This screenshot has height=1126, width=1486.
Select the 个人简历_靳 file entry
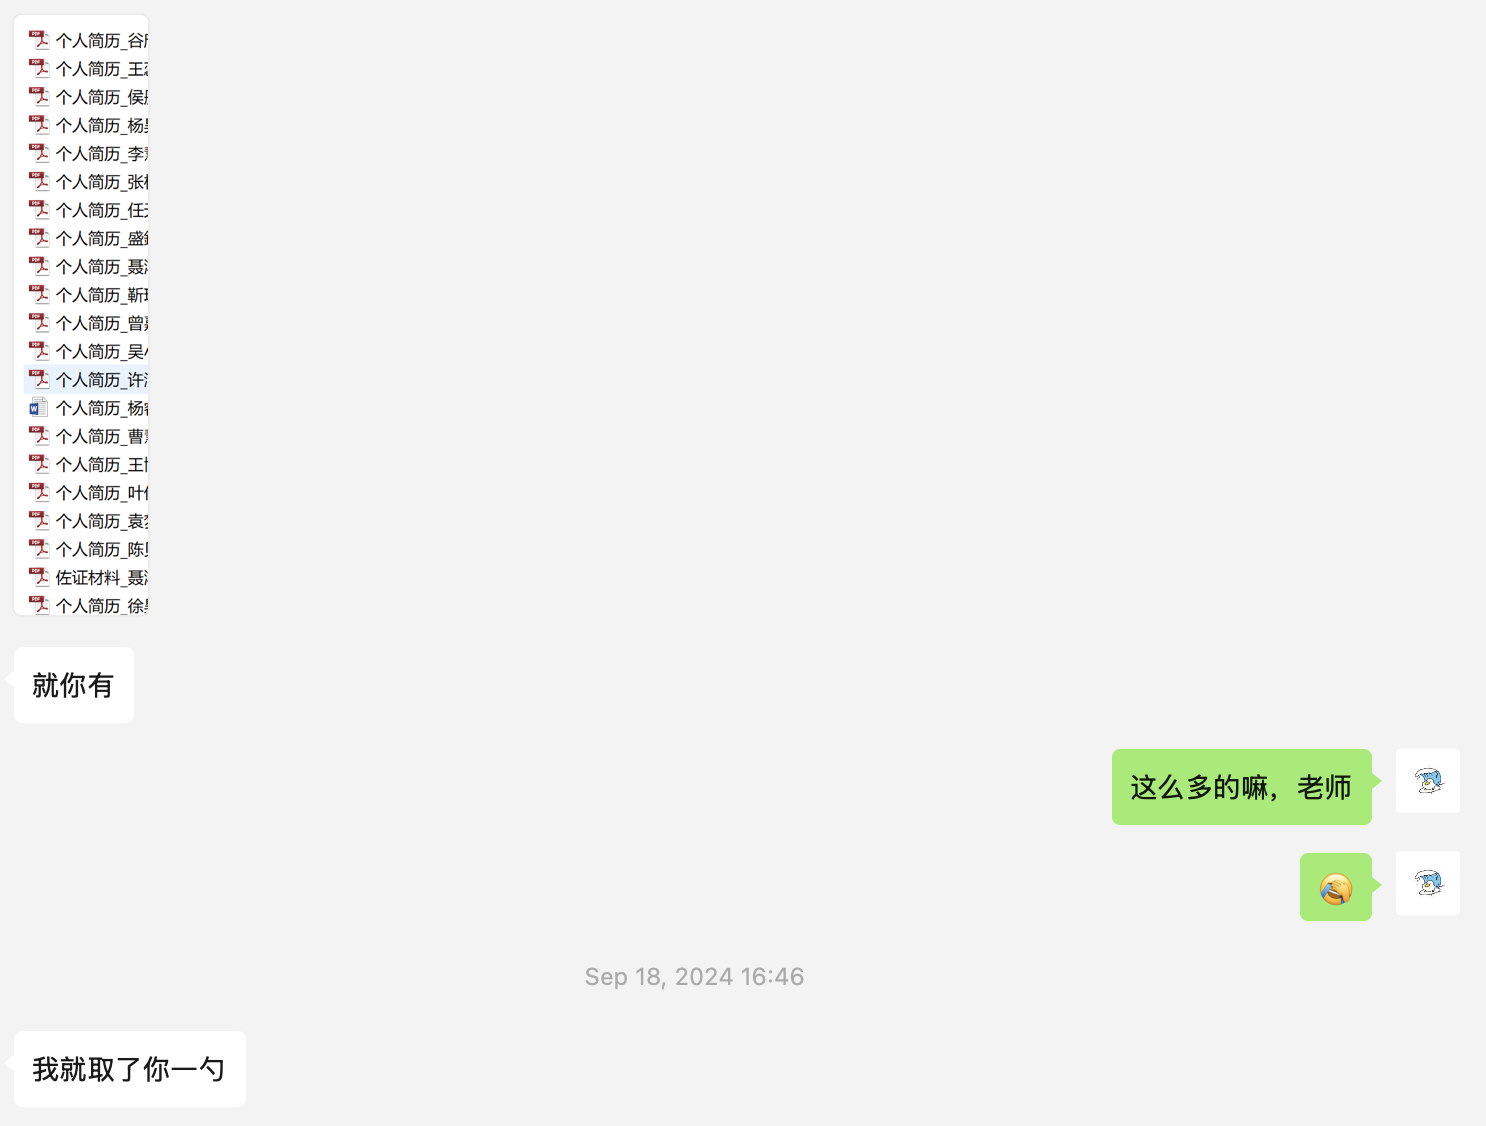point(87,295)
